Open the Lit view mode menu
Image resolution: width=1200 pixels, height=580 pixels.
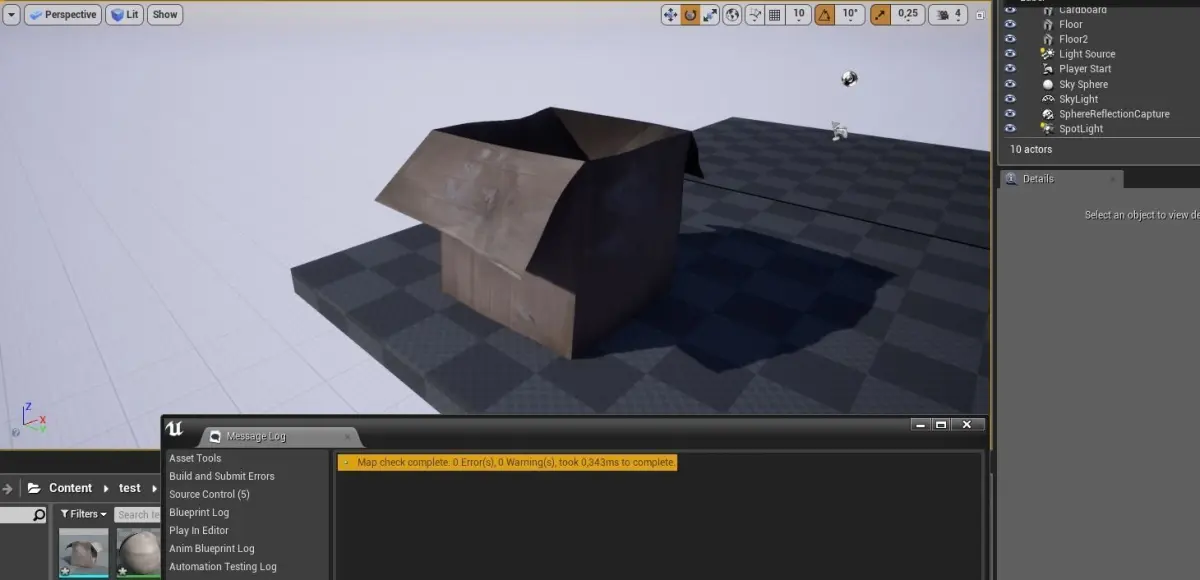[x=125, y=15]
